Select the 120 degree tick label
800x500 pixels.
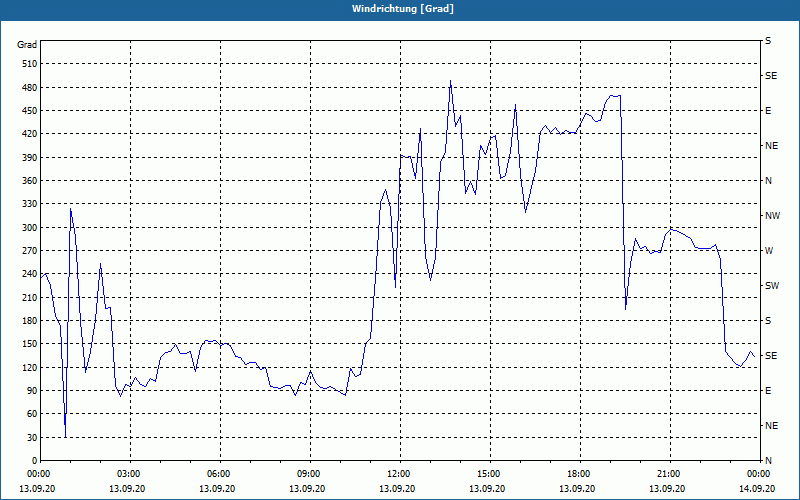pos(31,367)
